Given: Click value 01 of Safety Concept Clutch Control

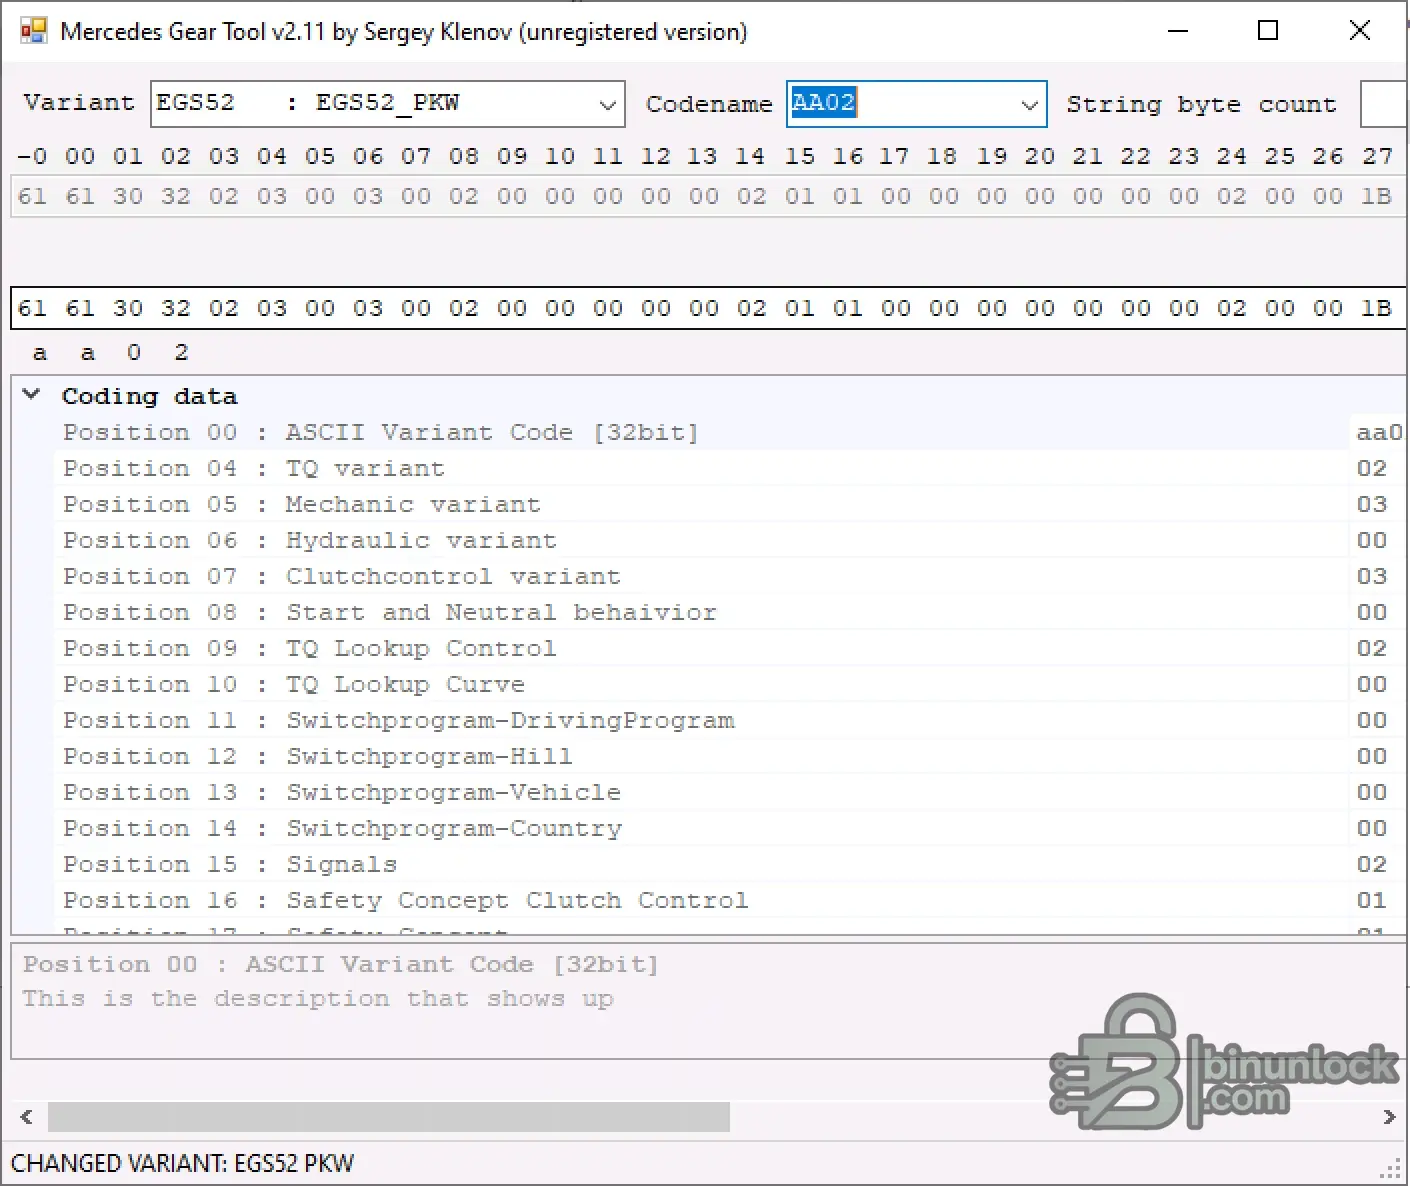Looking at the screenshot, I should [x=1372, y=900].
